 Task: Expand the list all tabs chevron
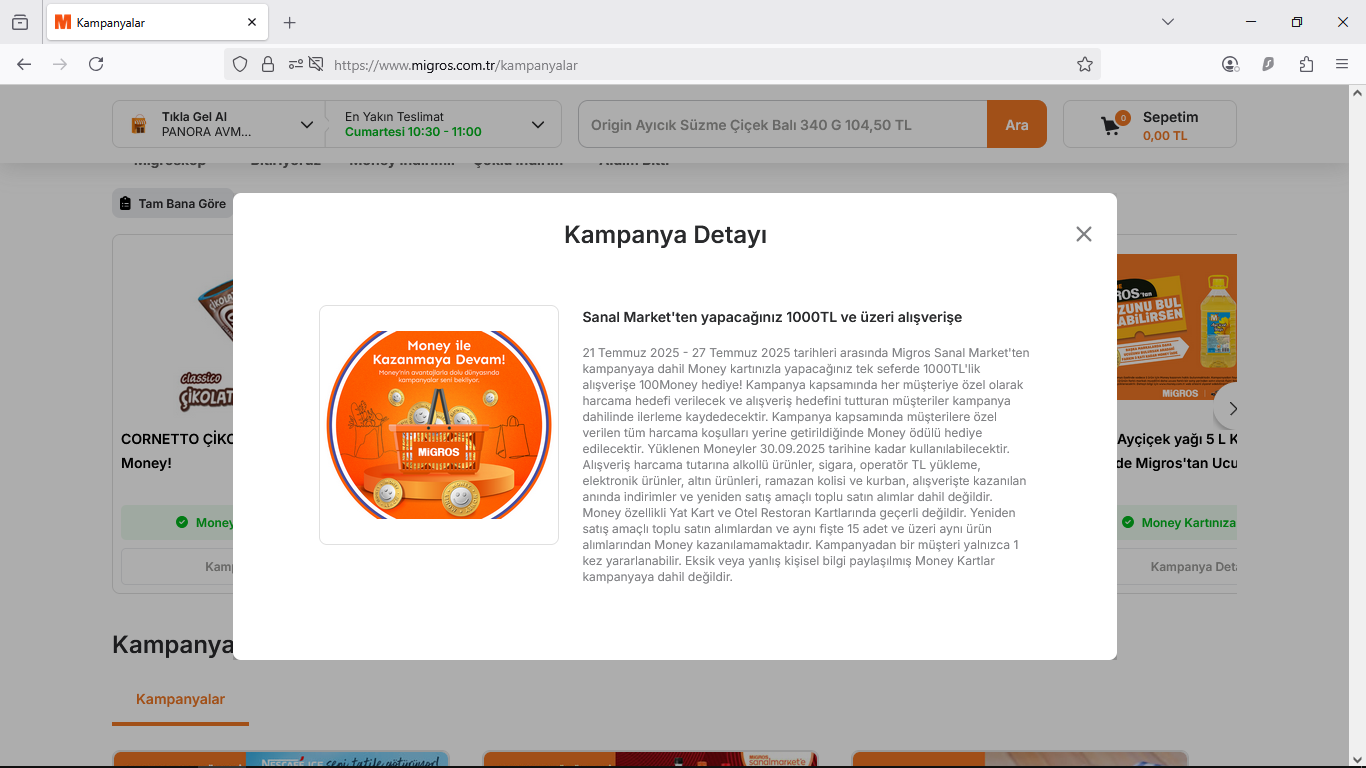(x=1168, y=22)
